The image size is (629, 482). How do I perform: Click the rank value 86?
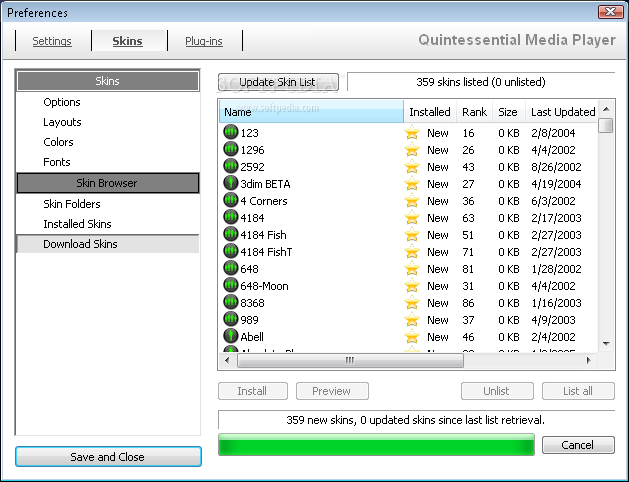coord(468,303)
